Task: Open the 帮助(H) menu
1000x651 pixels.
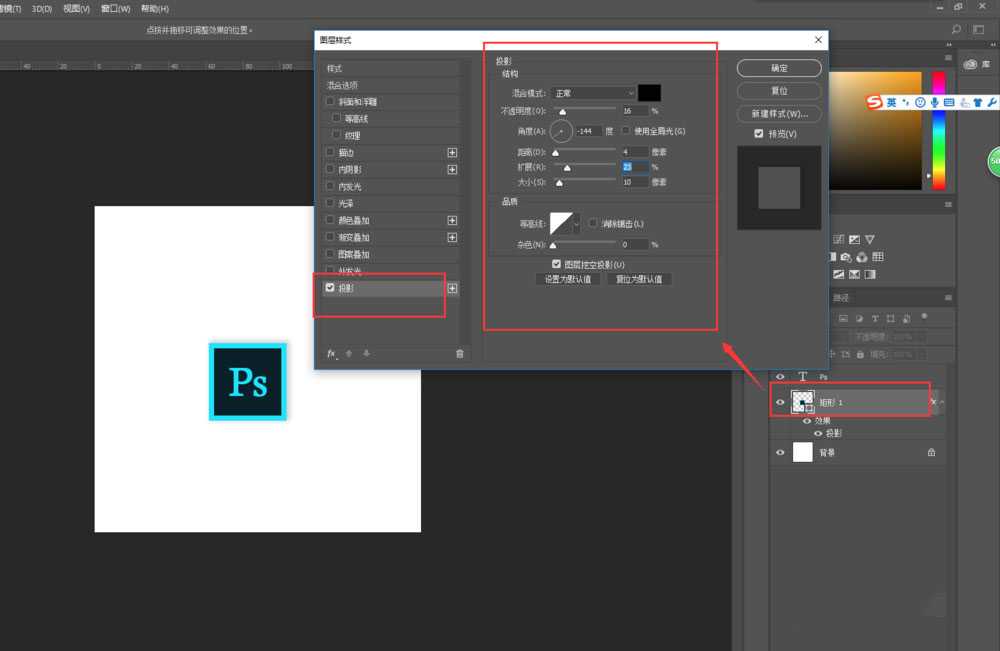Action: 153,8
